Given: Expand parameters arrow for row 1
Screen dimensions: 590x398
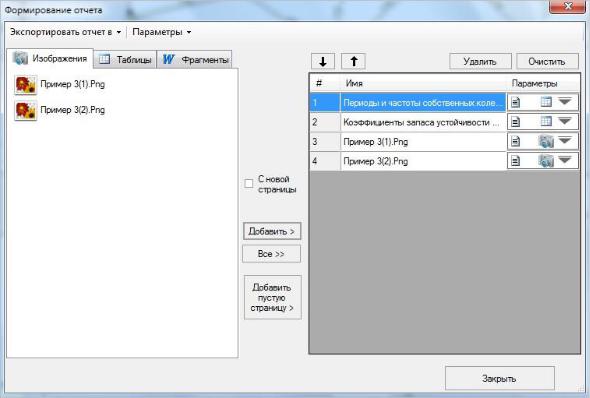Looking at the screenshot, I should (565, 102).
